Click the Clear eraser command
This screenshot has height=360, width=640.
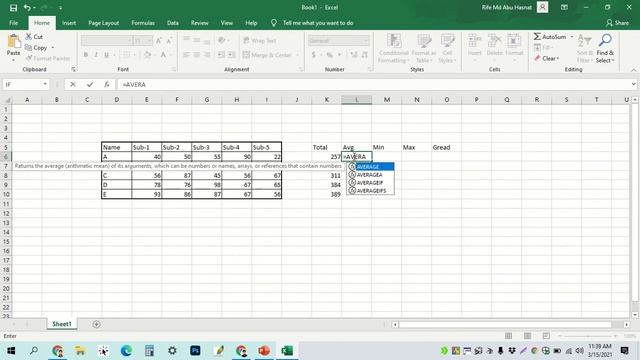545,58
